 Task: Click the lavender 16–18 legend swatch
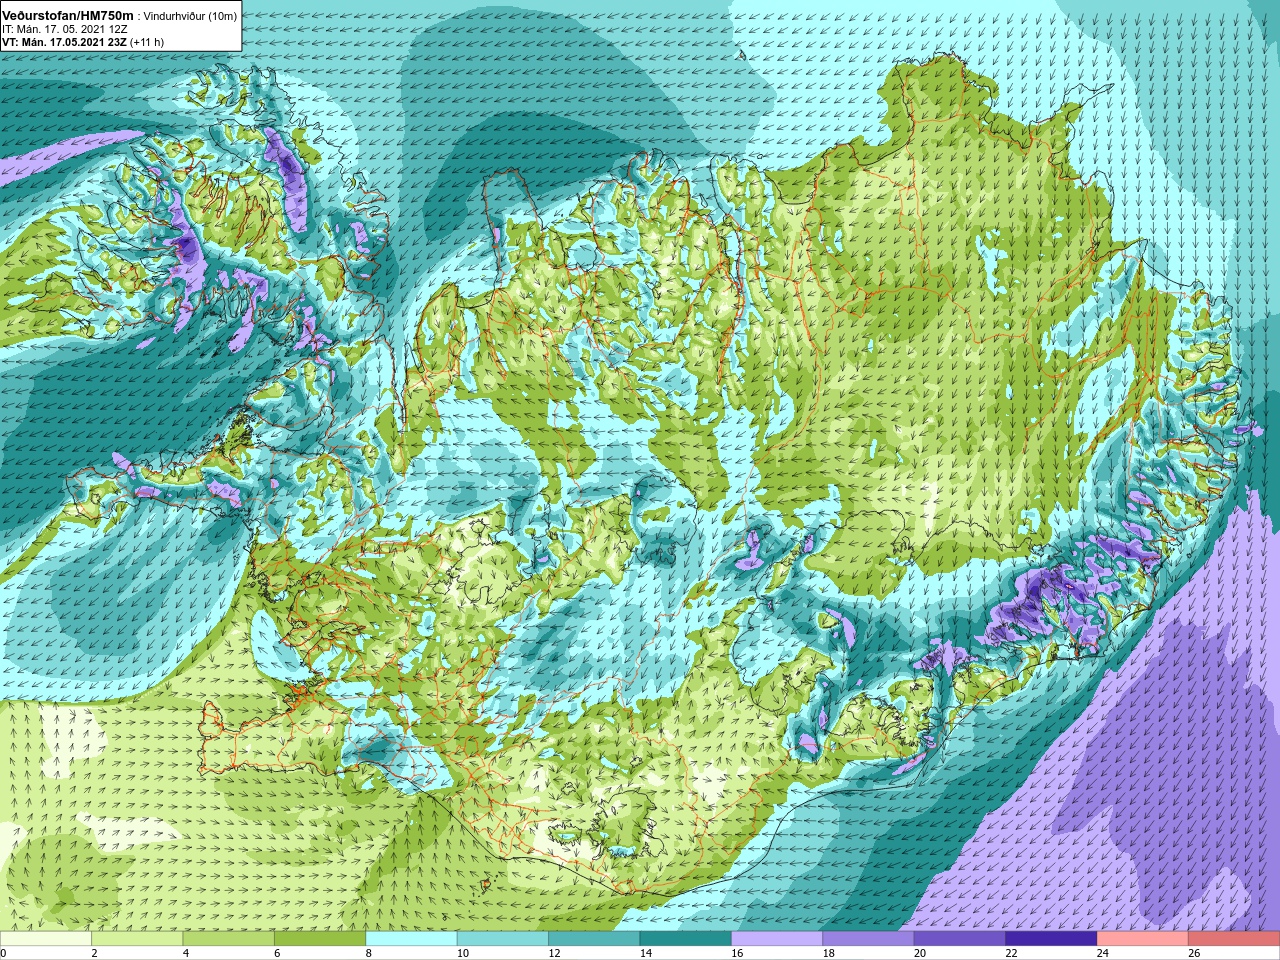pos(777,939)
